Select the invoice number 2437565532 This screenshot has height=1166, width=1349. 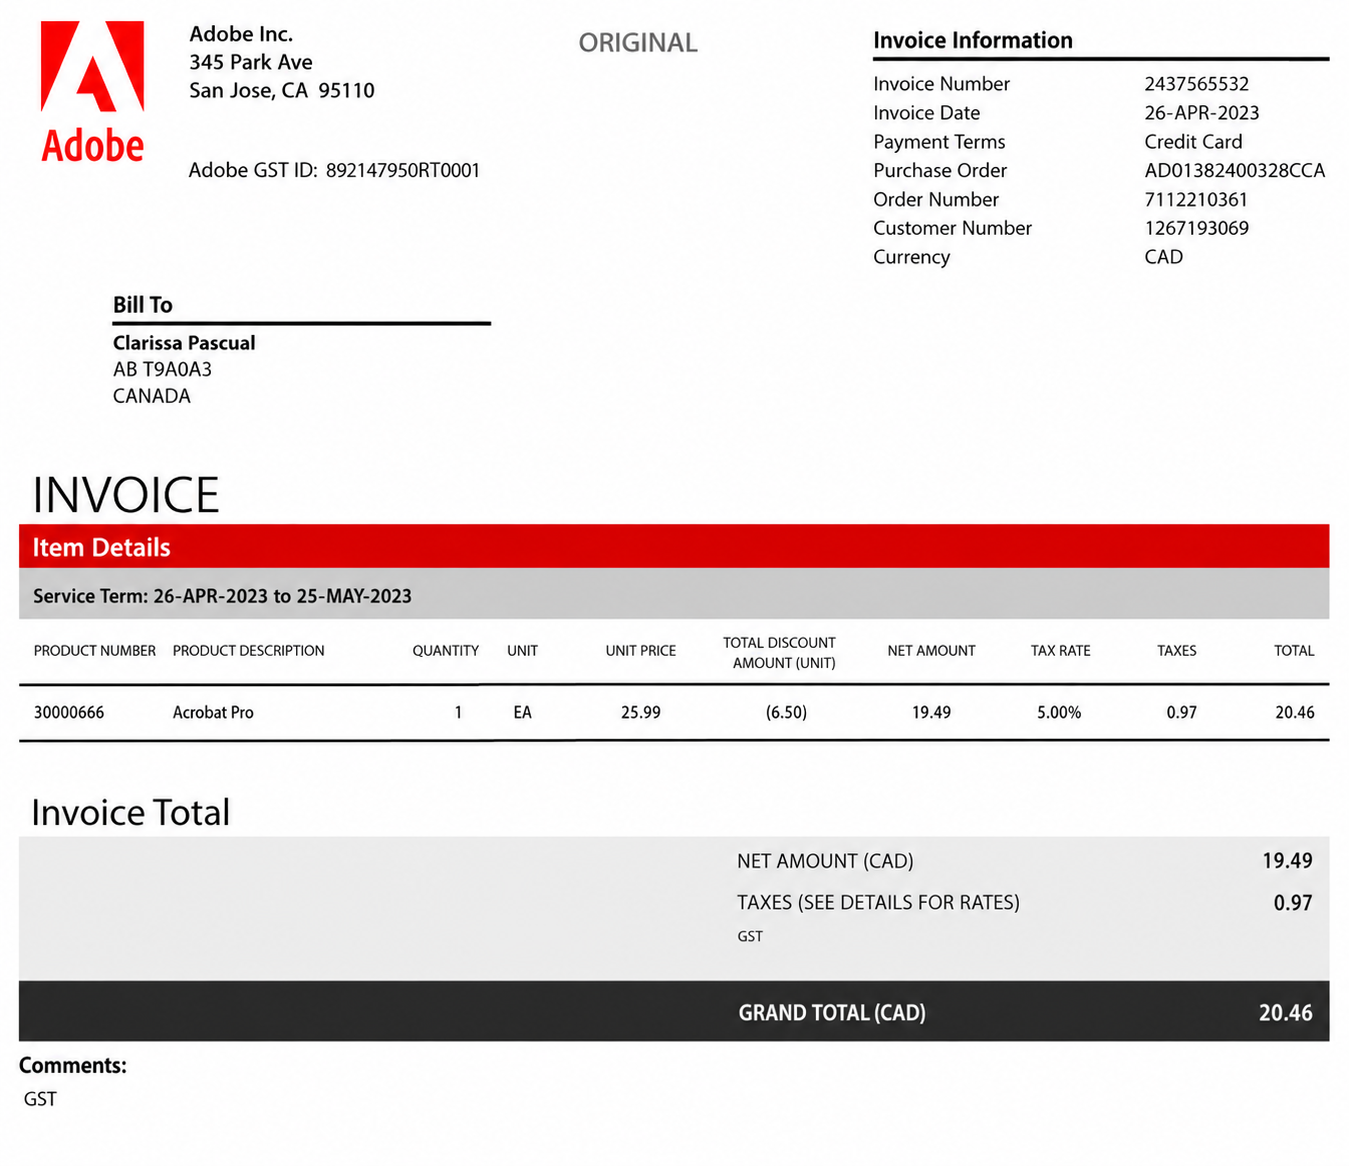pyautogui.click(x=1196, y=84)
